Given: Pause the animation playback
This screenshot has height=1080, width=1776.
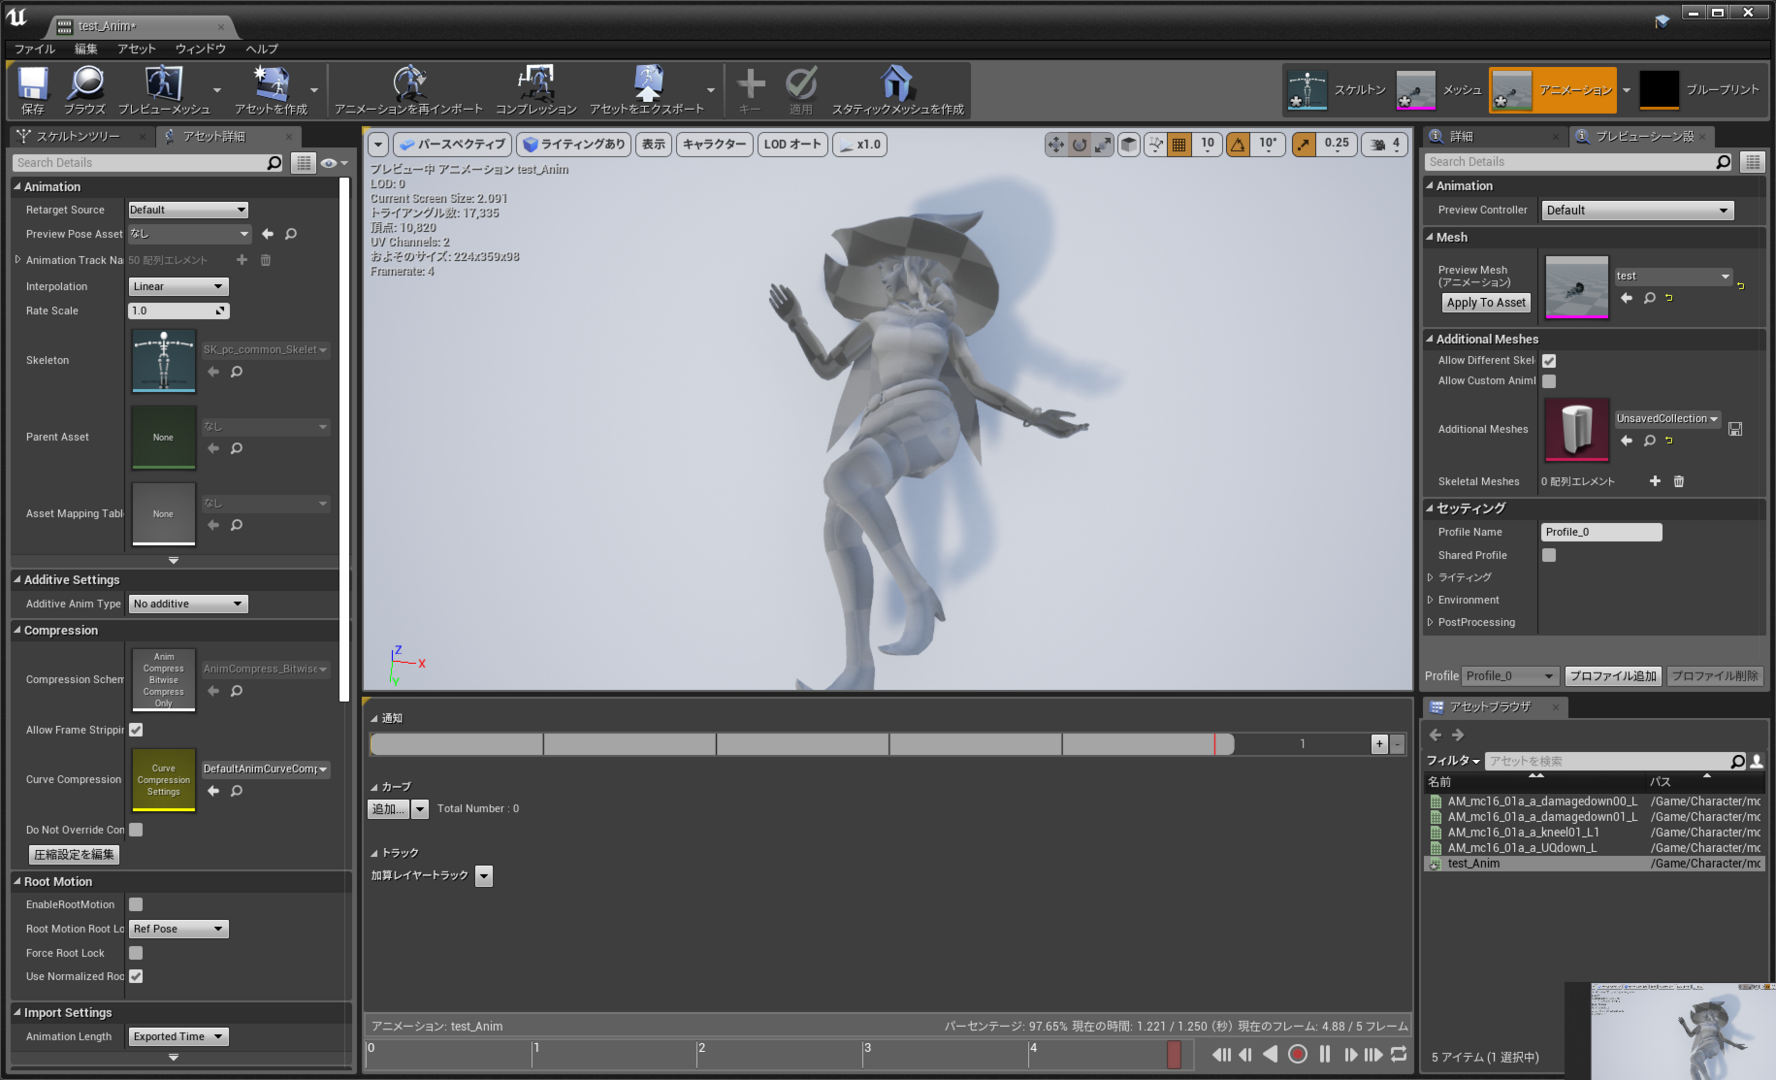Looking at the screenshot, I should pyautogui.click(x=1324, y=1054).
